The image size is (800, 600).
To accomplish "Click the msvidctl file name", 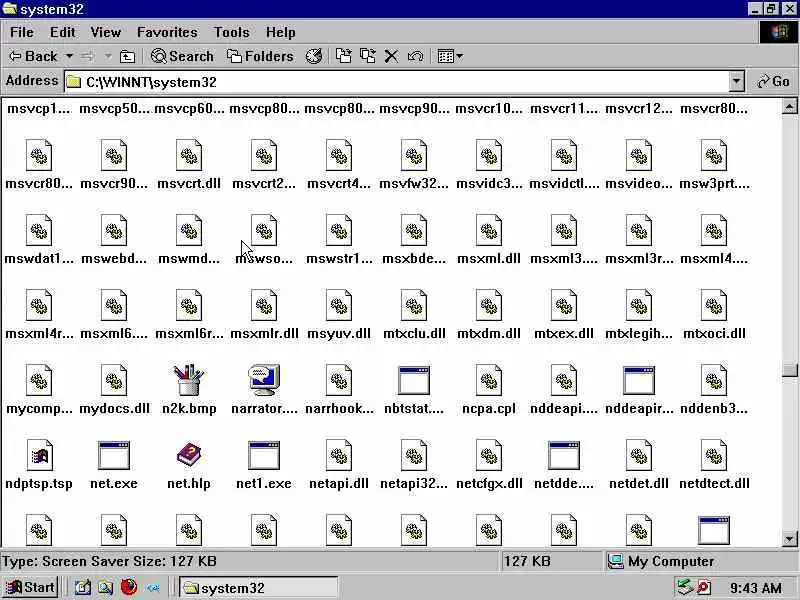I will (x=564, y=184).
